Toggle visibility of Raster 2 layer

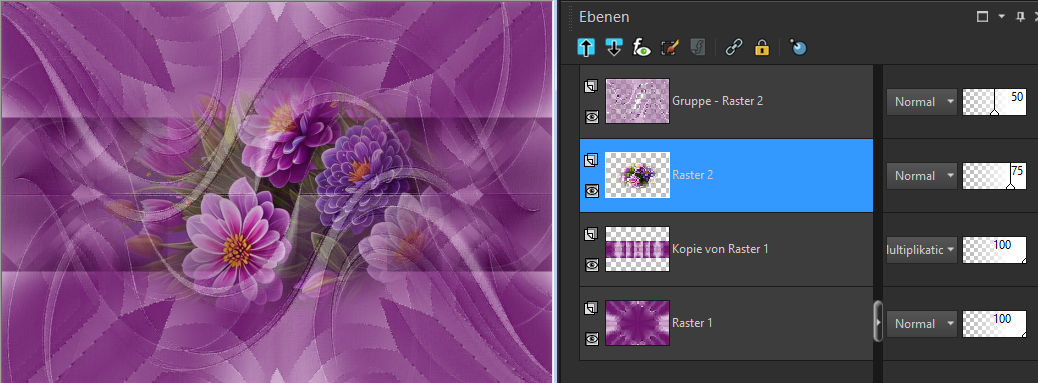tap(592, 191)
